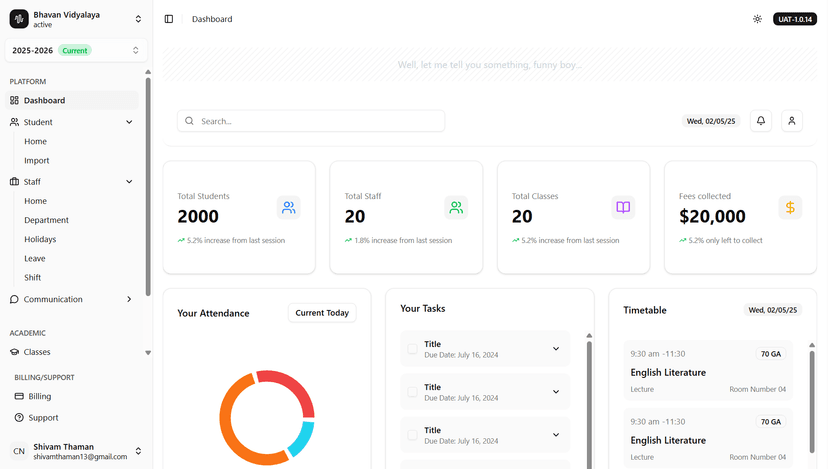Image resolution: width=828 pixels, height=469 pixels.
Task: Click the CN user avatar
Action: 19,451
